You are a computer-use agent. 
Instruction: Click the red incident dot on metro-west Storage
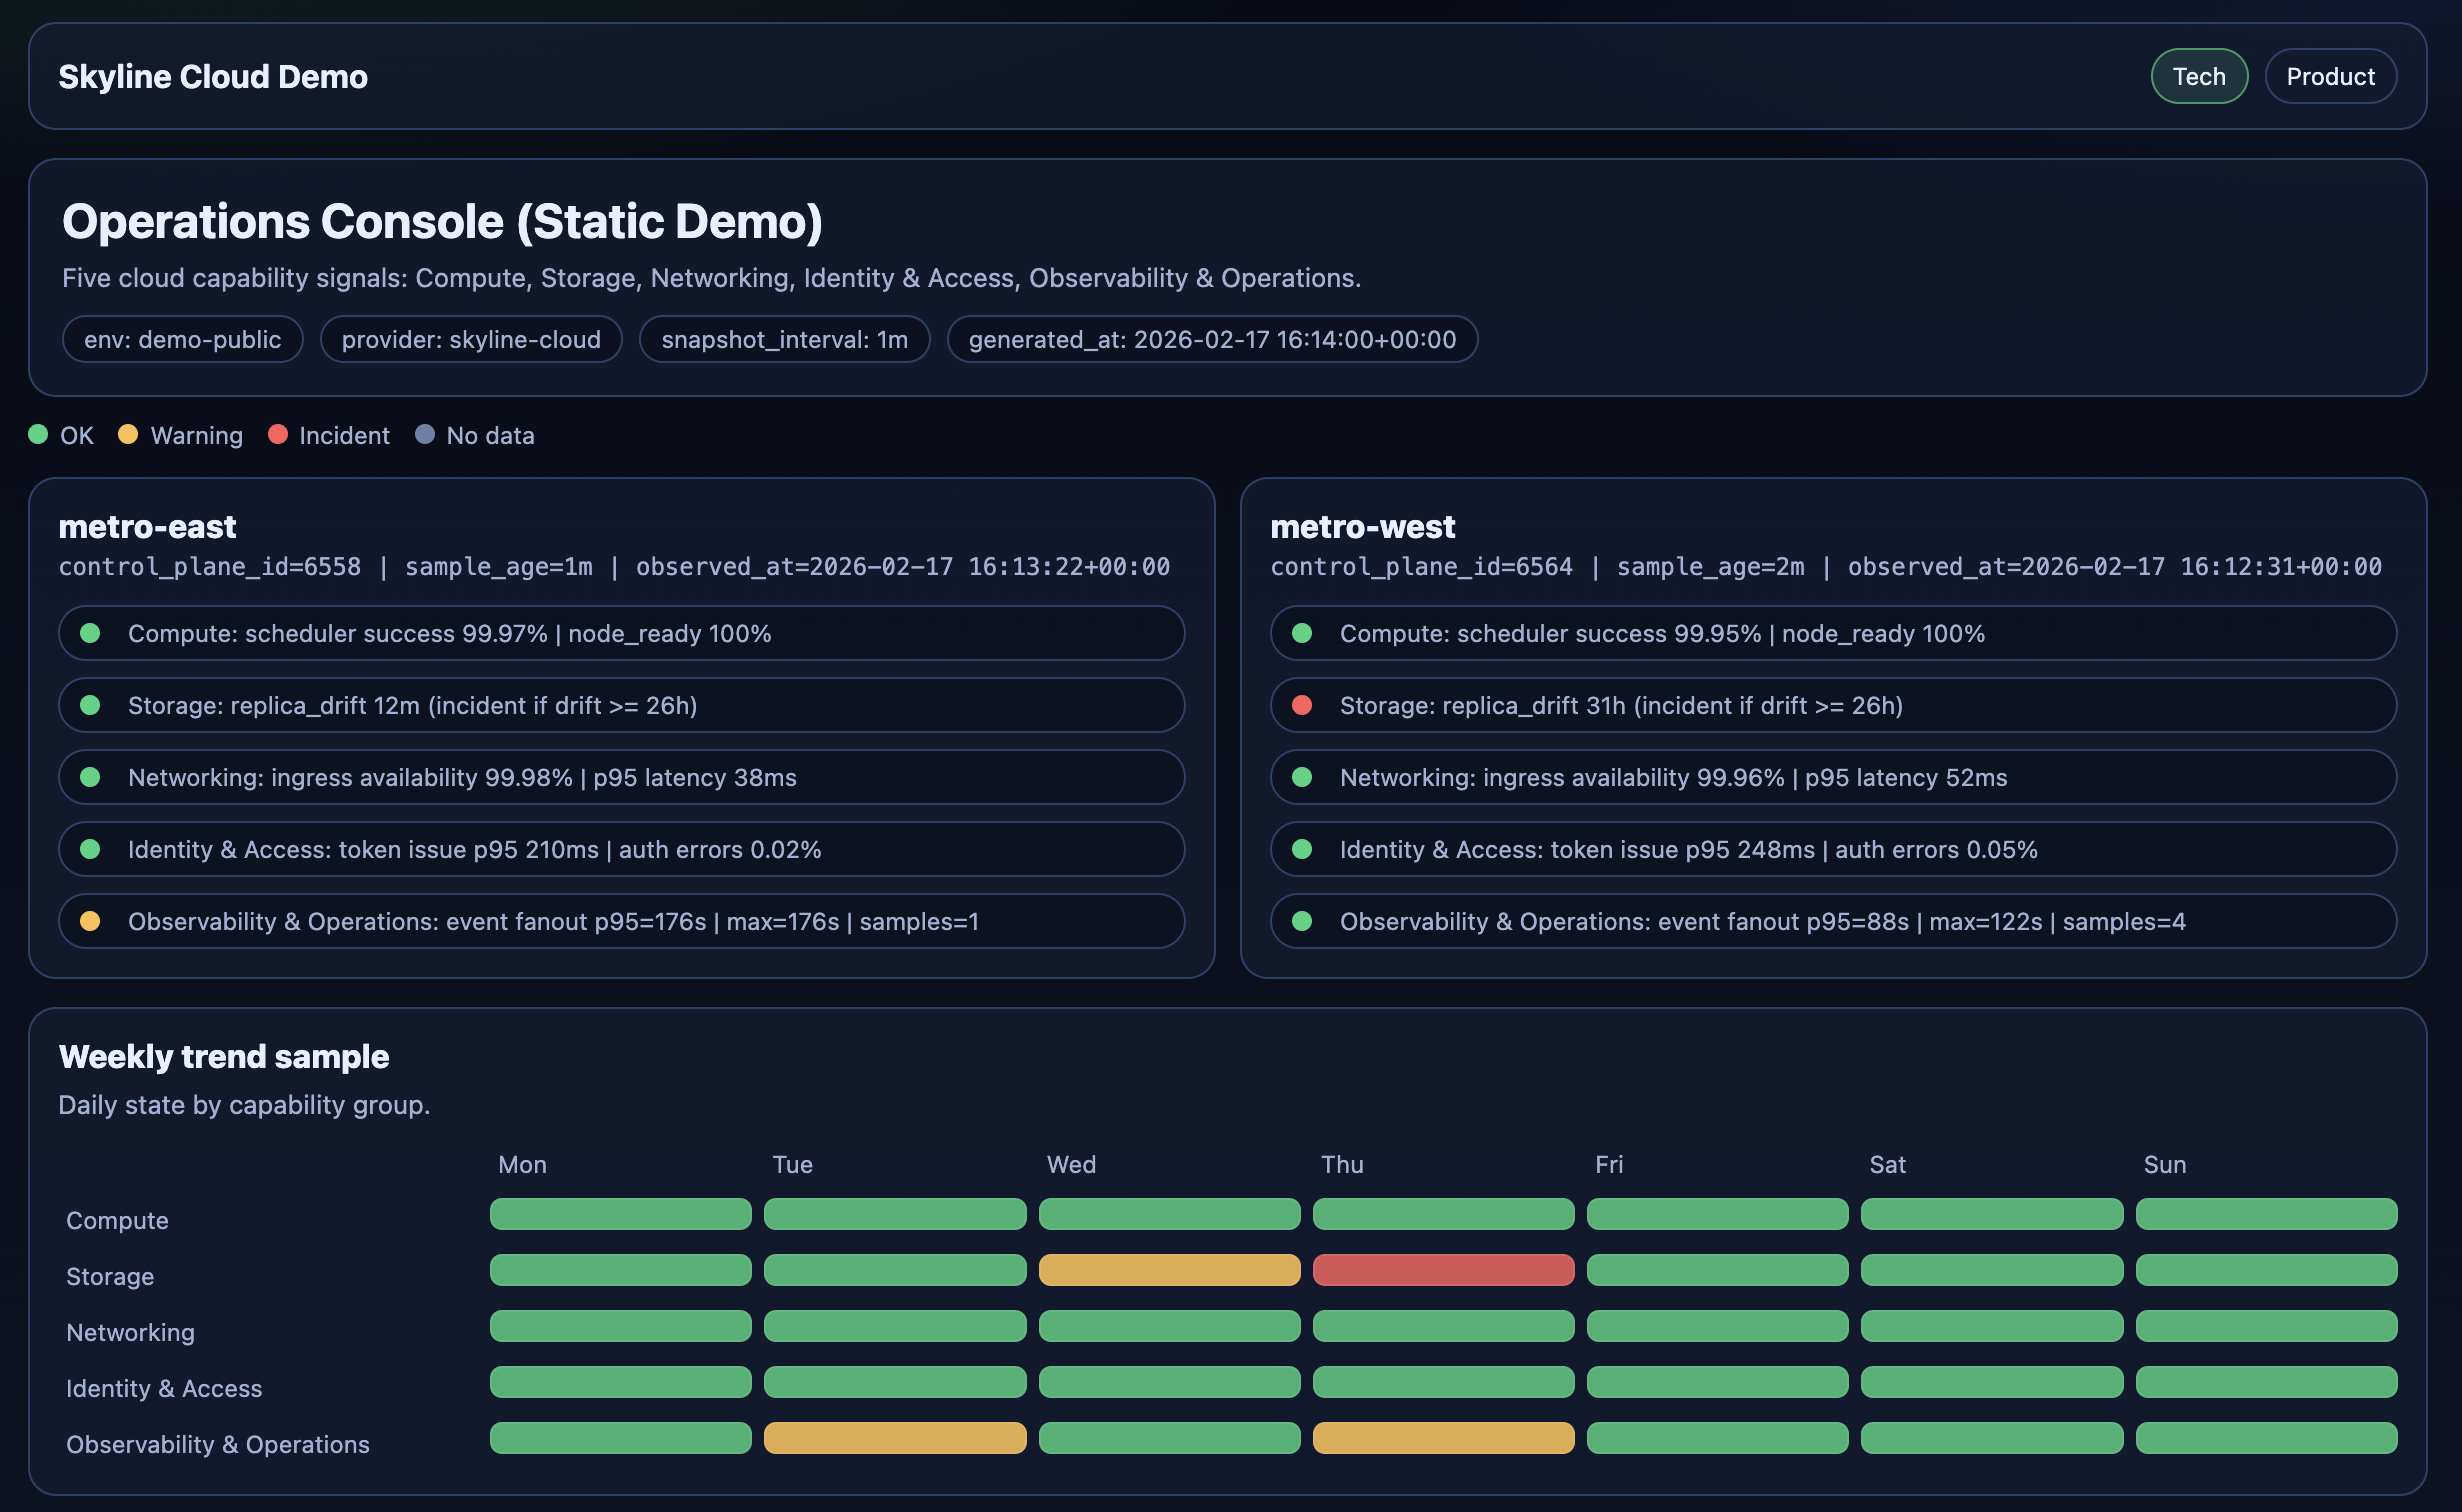[1304, 705]
